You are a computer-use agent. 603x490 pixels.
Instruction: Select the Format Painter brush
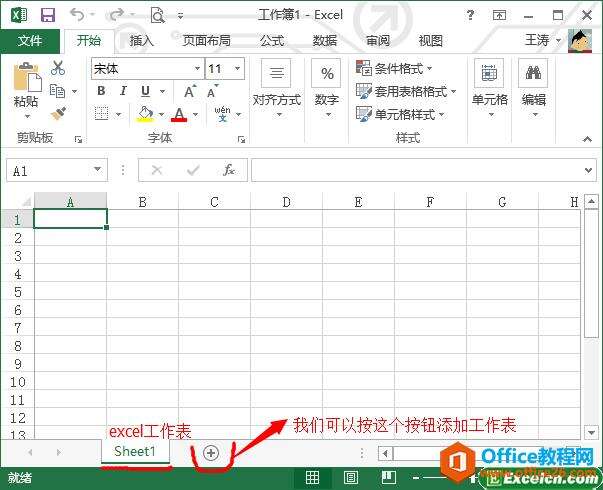click(x=58, y=114)
